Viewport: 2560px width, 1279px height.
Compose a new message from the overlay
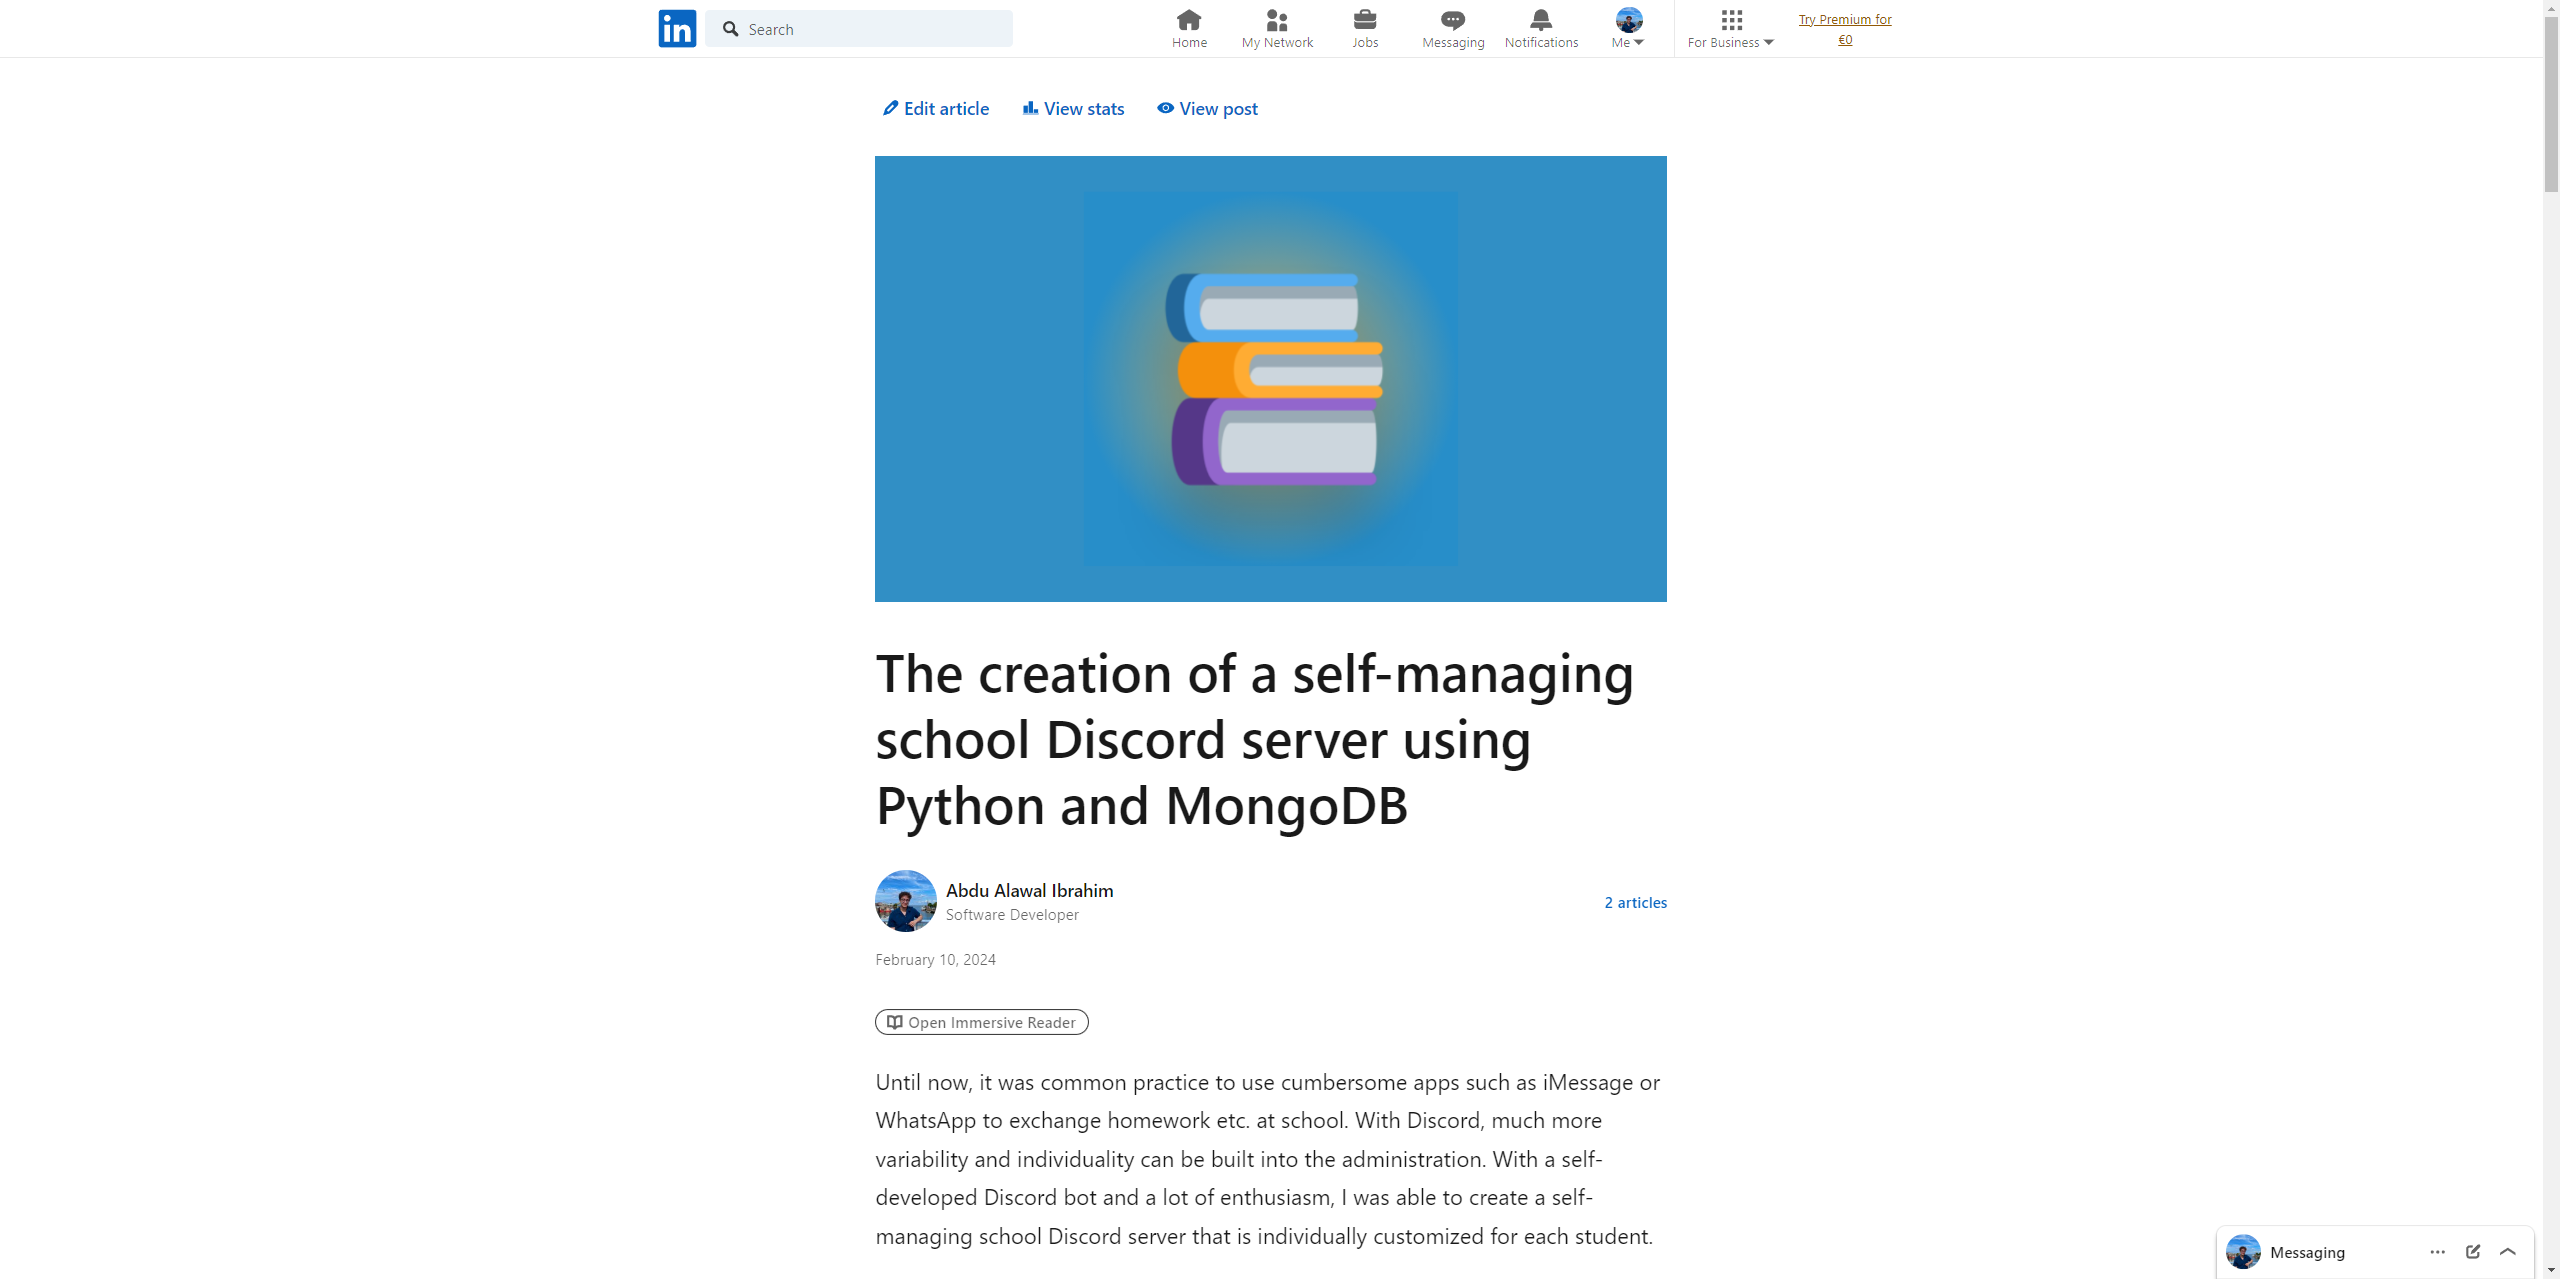tap(2473, 1252)
